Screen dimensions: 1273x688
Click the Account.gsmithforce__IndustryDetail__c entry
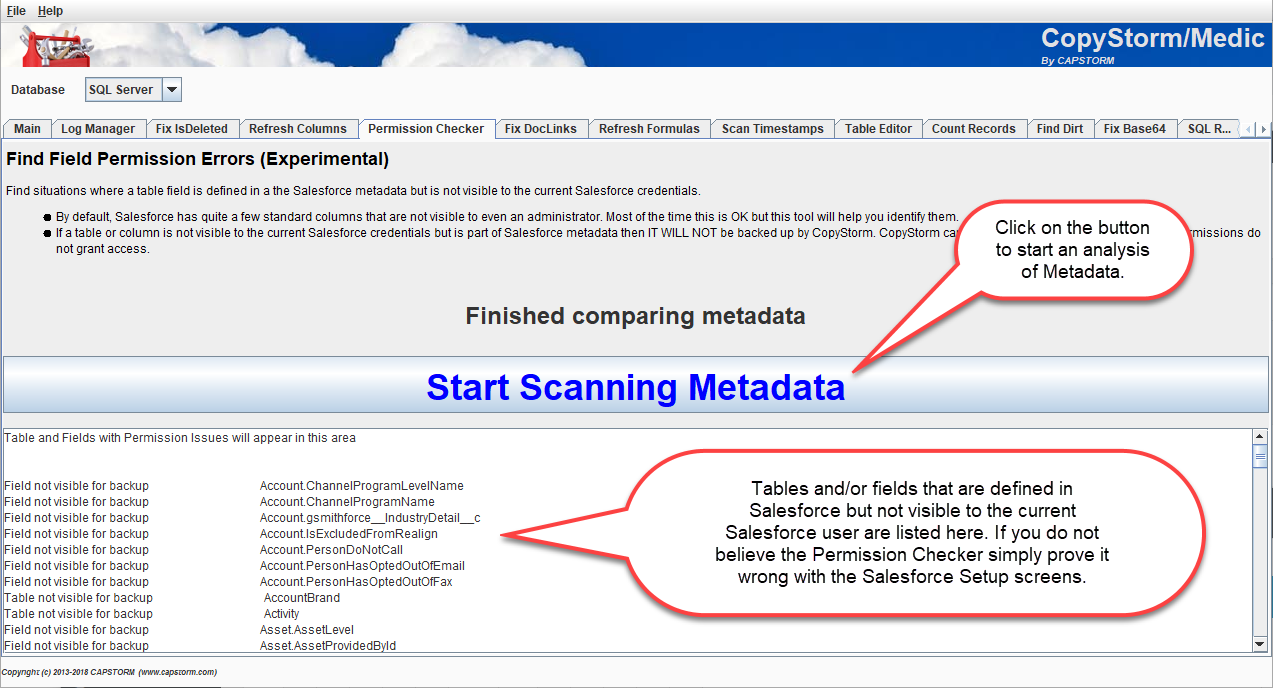370,518
